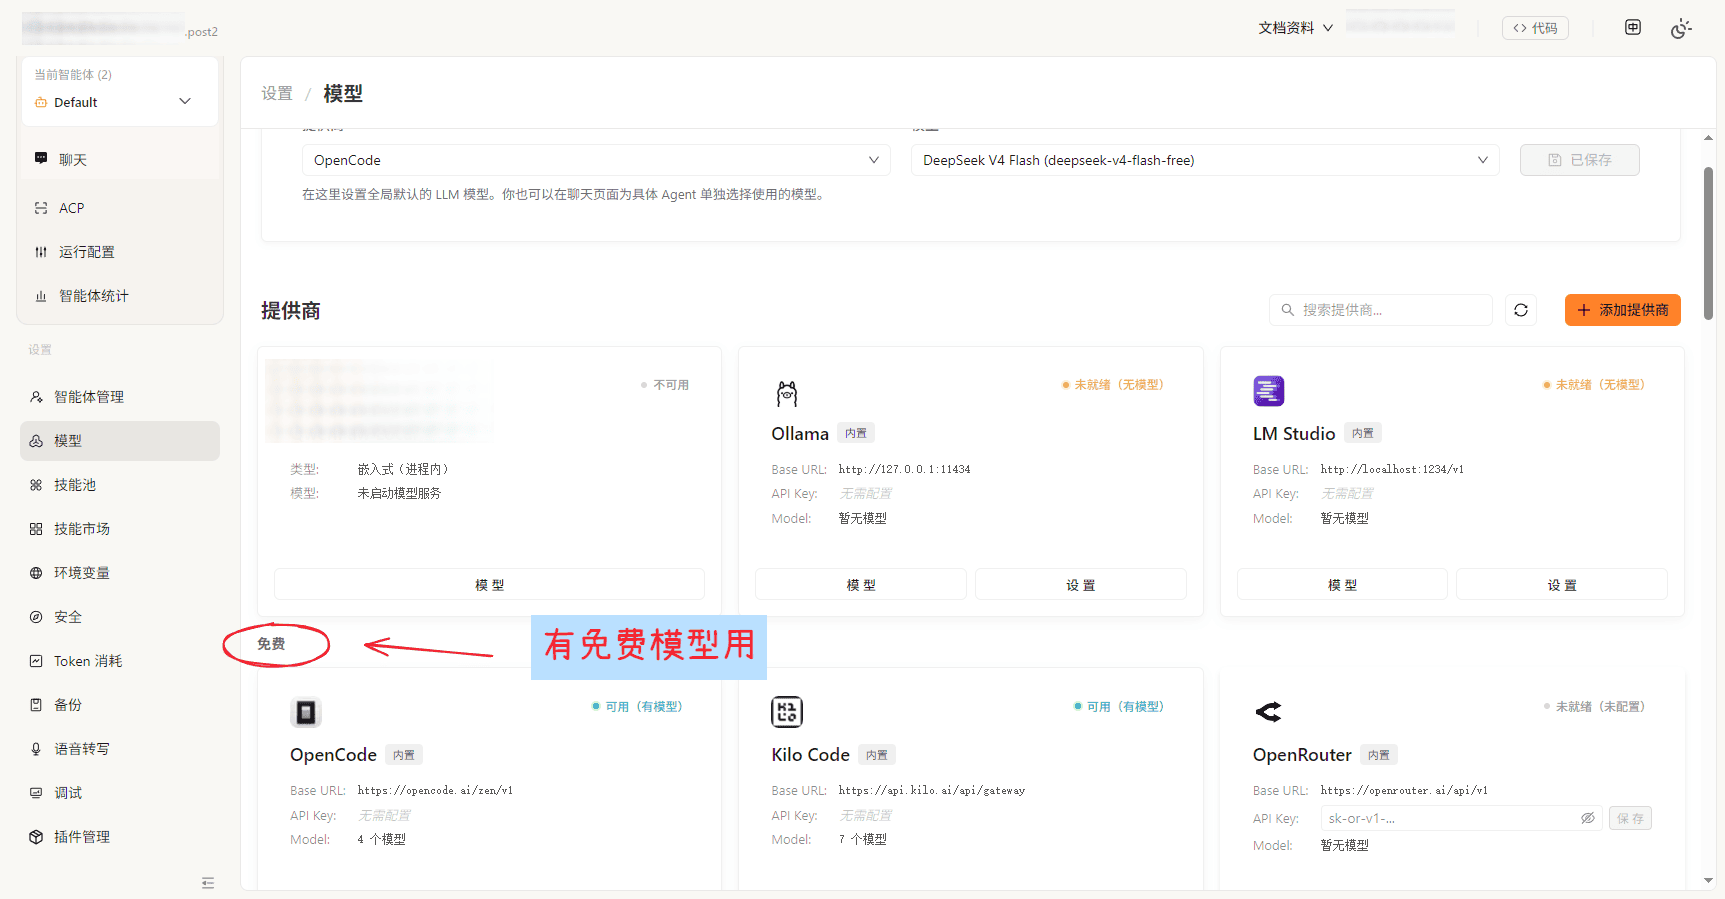Click the environment variables globe icon

[36, 573]
